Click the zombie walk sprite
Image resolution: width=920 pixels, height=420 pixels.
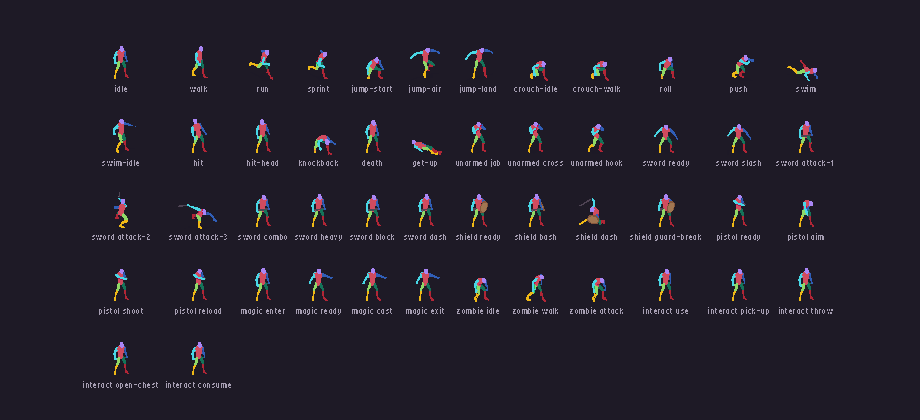535,287
